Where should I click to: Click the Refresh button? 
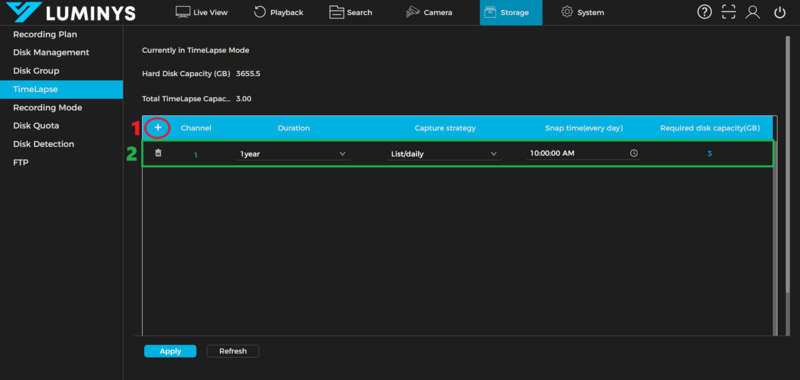233,351
